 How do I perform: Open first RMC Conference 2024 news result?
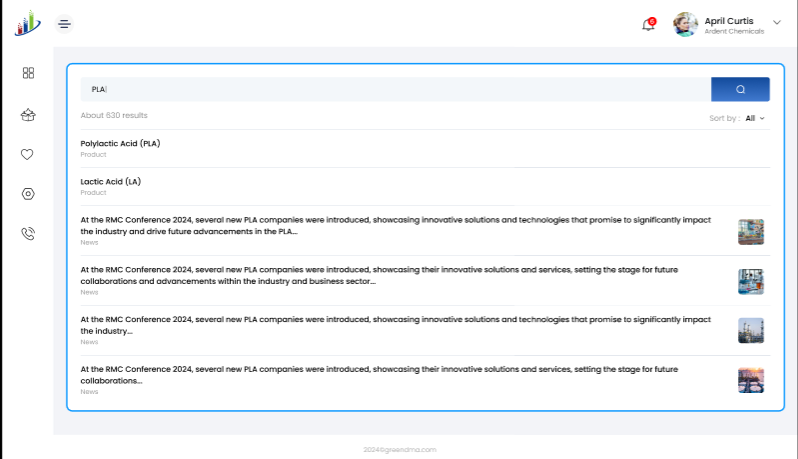point(395,225)
